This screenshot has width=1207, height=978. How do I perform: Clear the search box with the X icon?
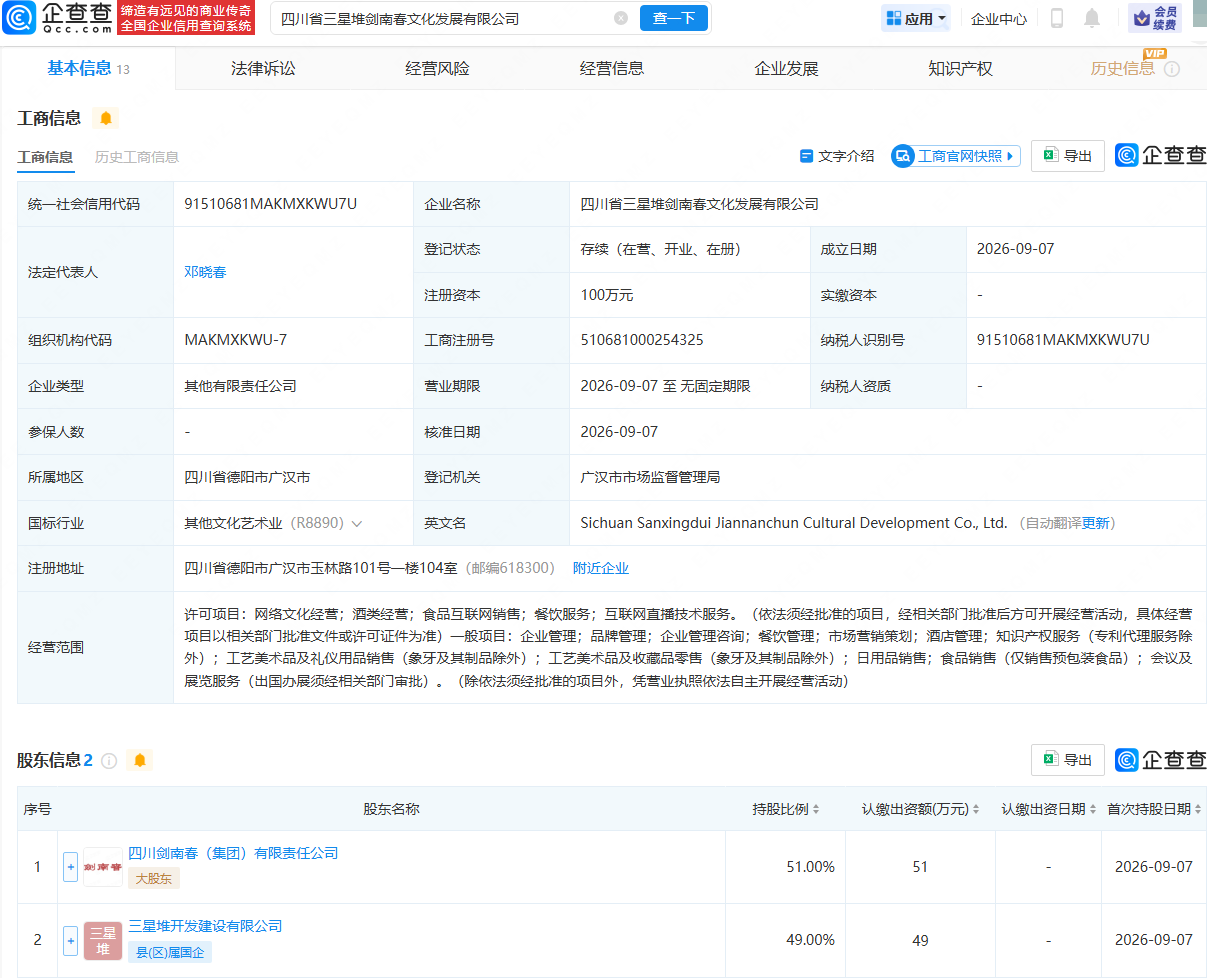point(621,18)
